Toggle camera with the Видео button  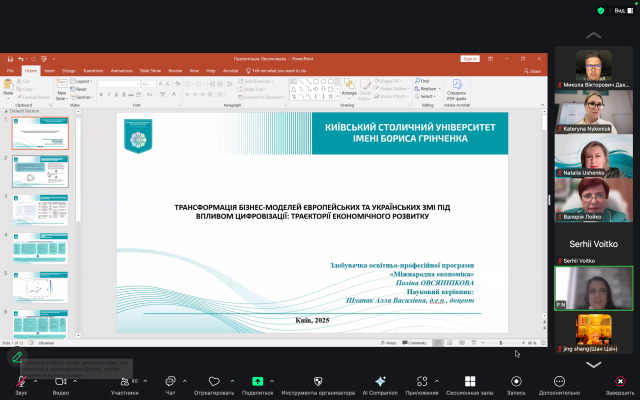pyautogui.click(x=60, y=382)
